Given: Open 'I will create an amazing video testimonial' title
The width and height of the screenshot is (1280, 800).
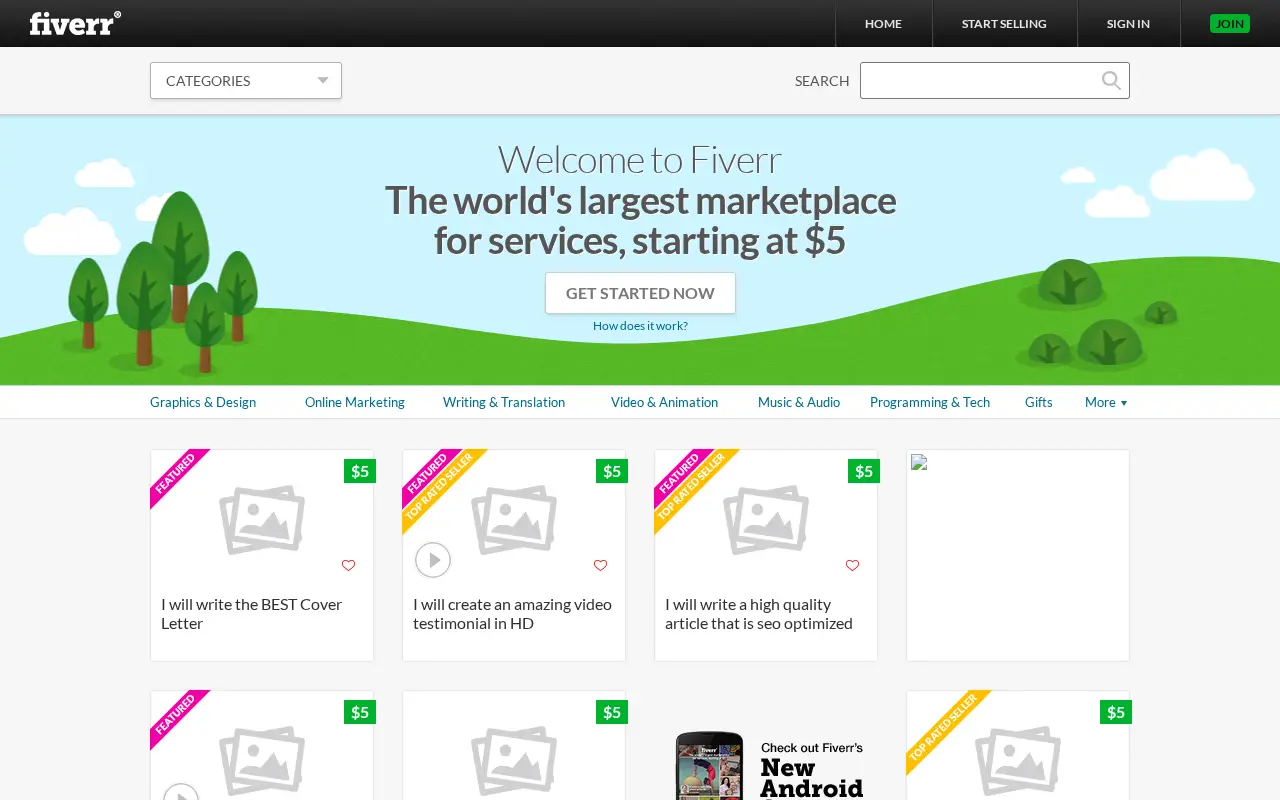Looking at the screenshot, I should pyautogui.click(x=512, y=614).
